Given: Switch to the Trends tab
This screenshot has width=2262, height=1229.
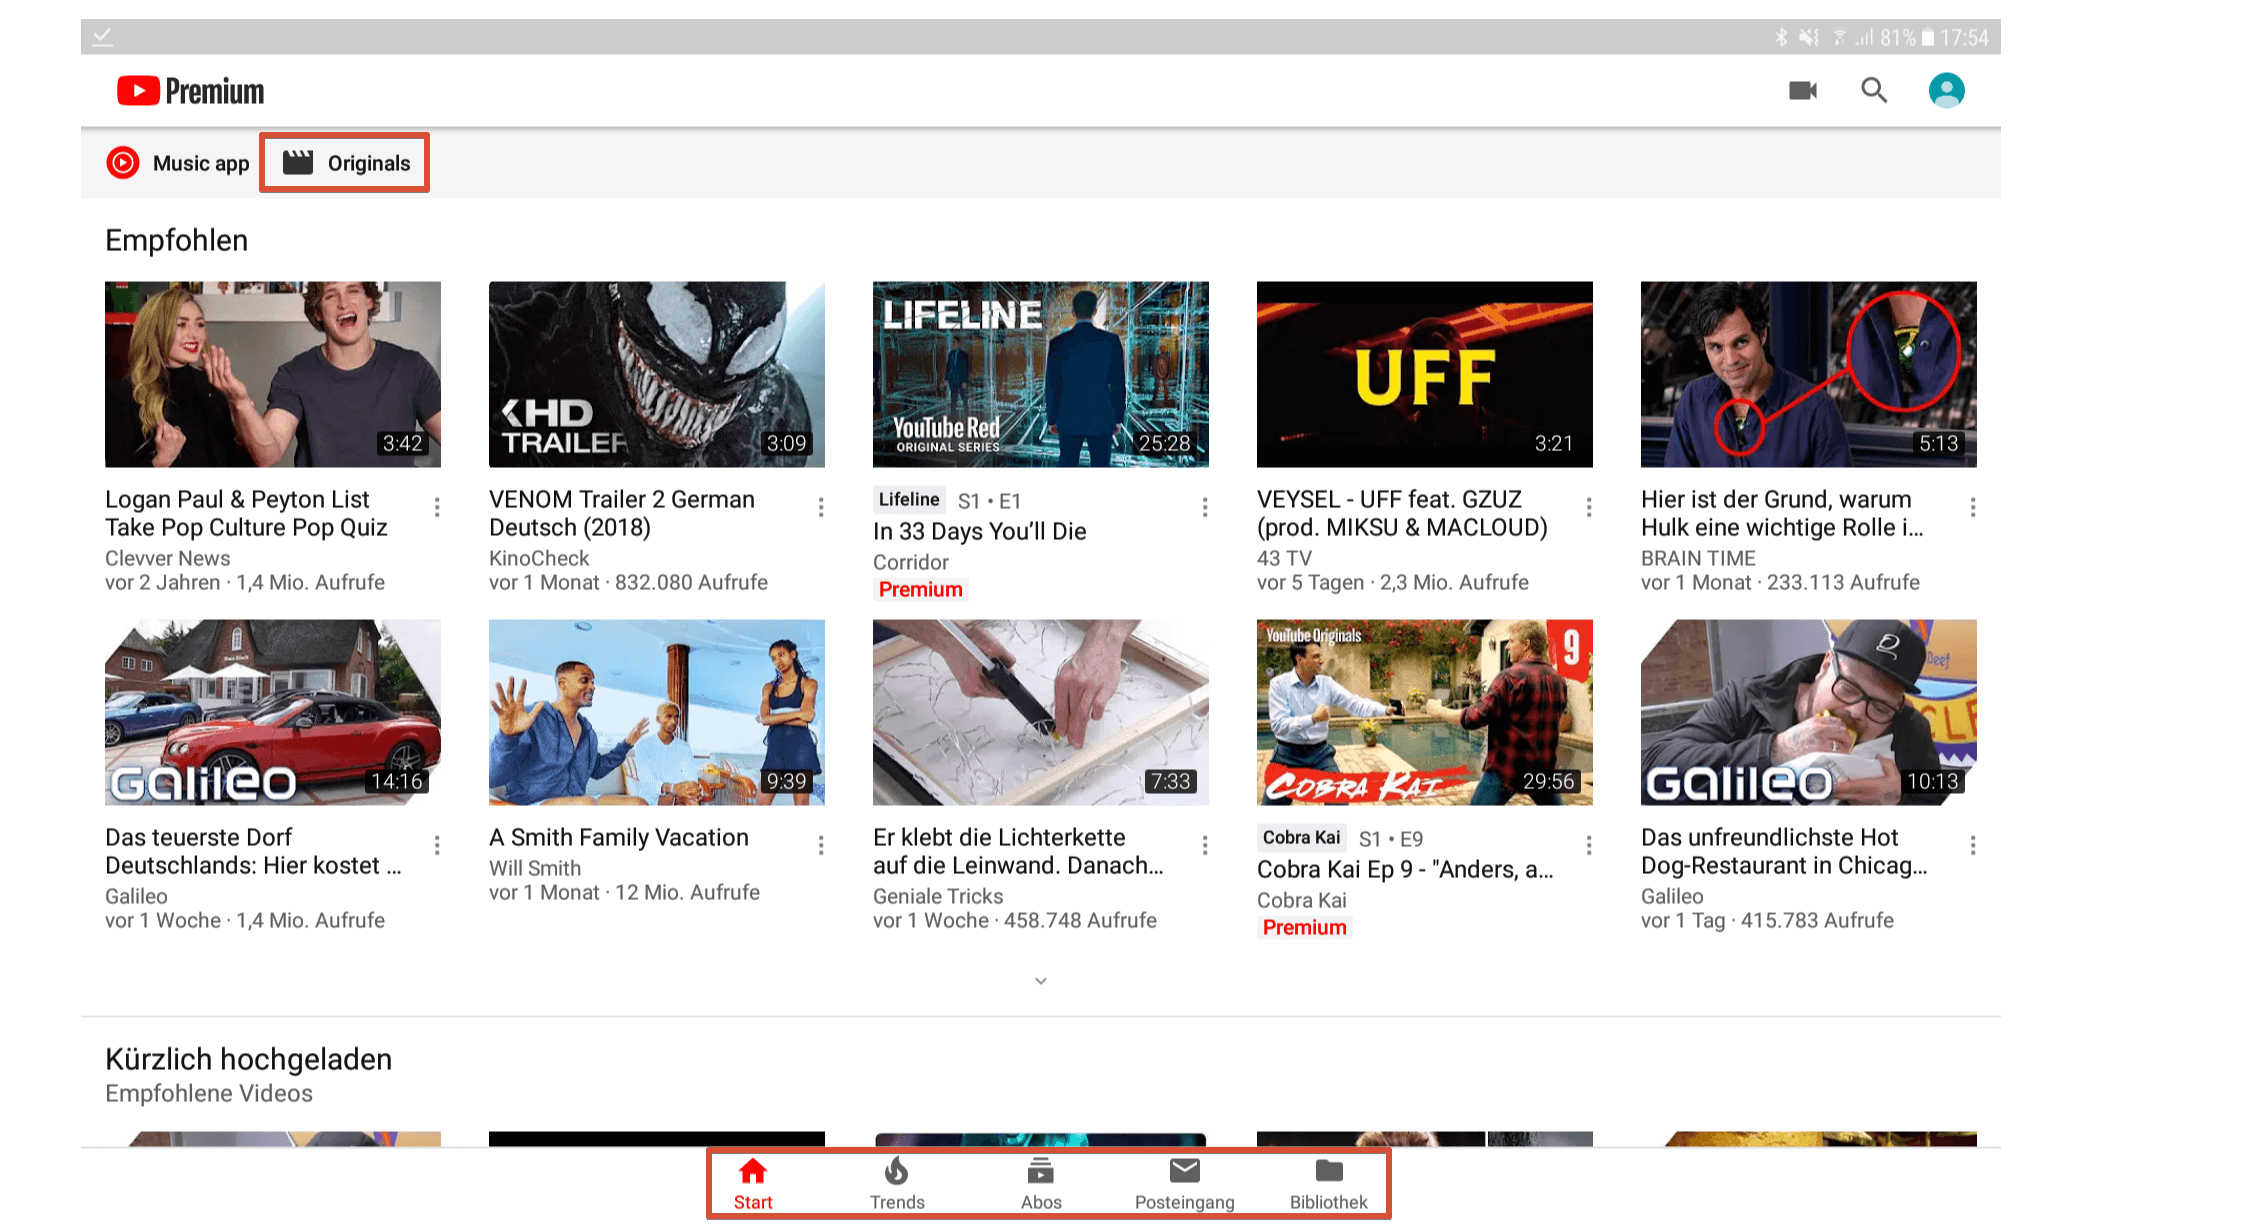Looking at the screenshot, I should pos(897,1184).
